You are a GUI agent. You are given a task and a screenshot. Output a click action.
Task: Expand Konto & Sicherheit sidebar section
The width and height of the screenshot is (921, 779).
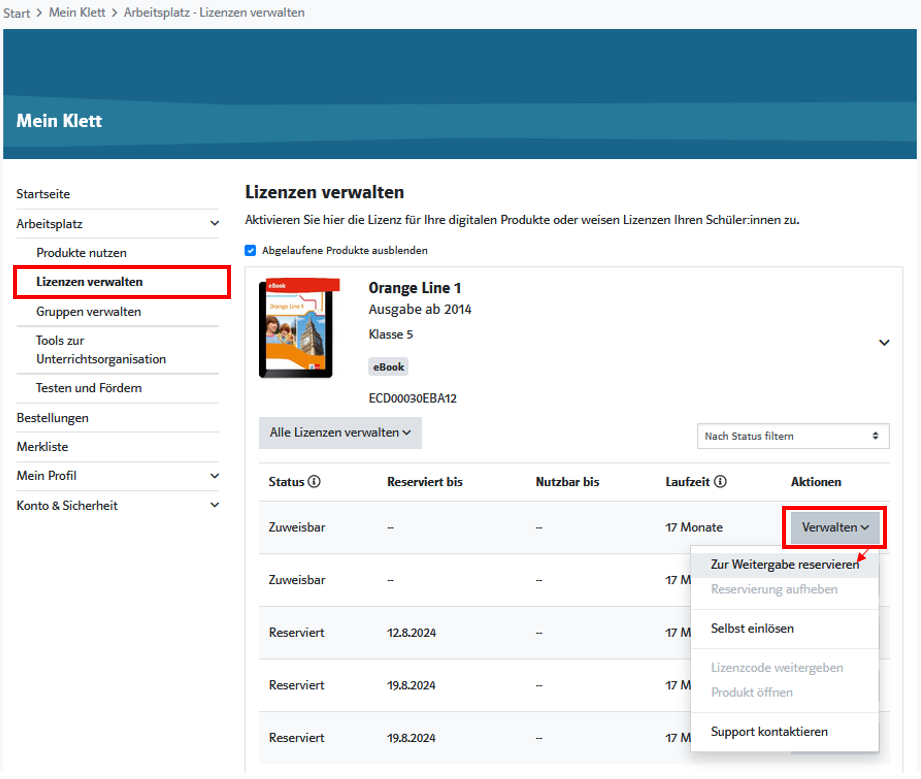click(x=214, y=505)
